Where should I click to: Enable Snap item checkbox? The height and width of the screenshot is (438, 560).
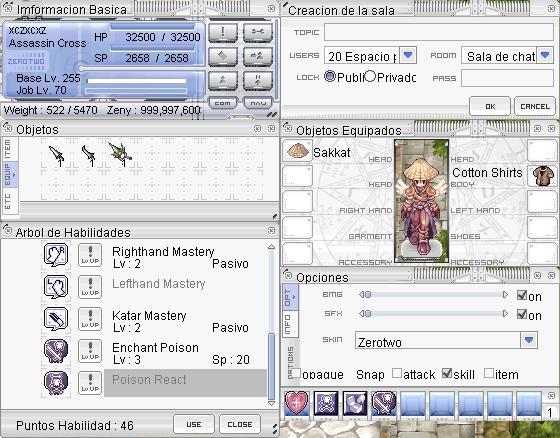click(489, 373)
